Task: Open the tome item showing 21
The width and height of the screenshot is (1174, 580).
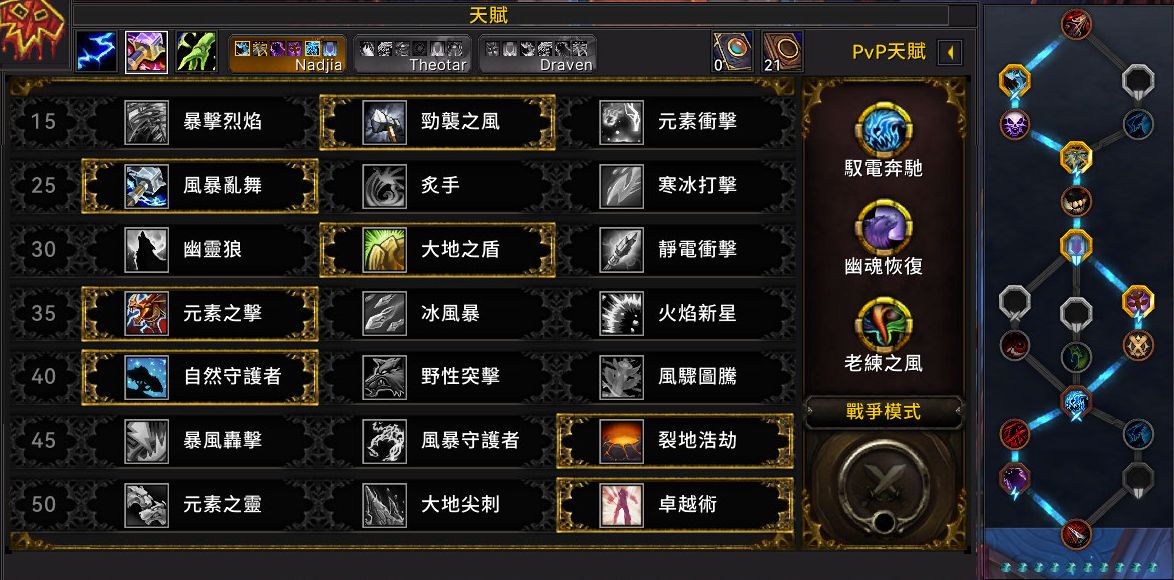Action: pyautogui.click(x=782, y=52)
